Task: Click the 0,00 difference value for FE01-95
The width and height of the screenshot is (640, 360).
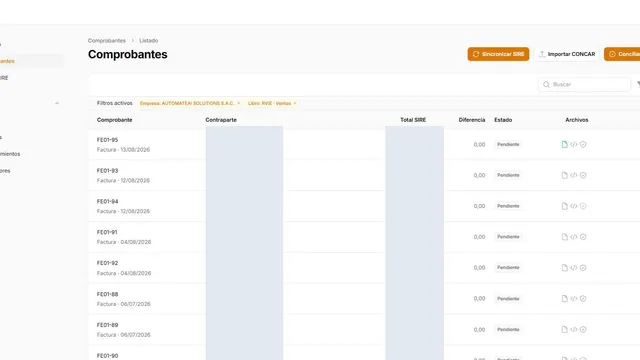Action: coord(479,144)
